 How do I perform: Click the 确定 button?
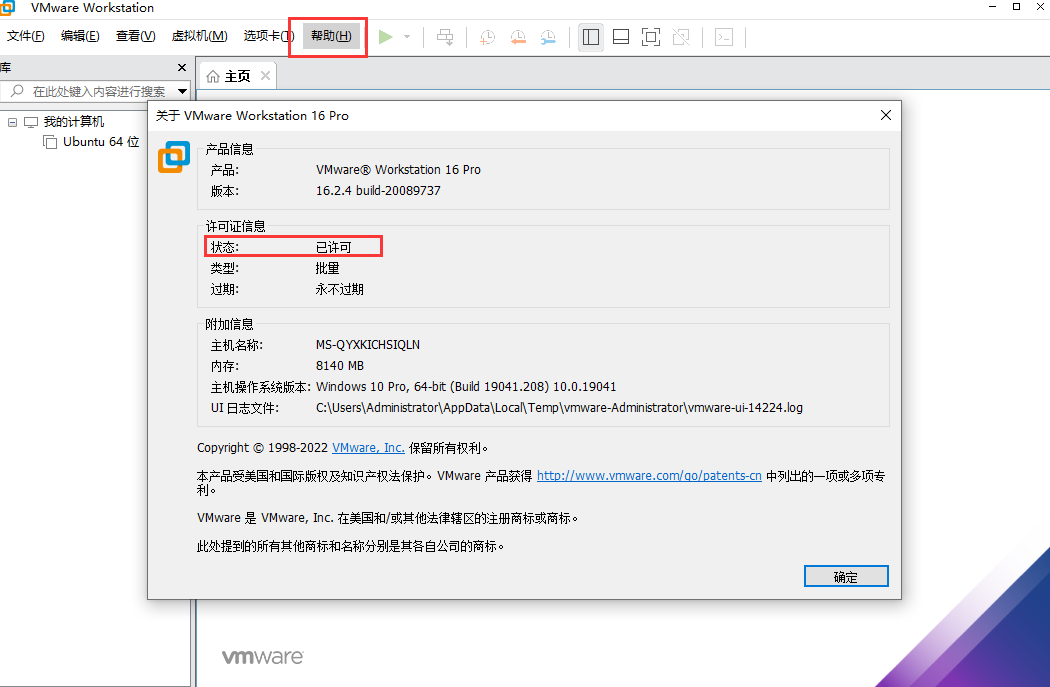tap(845, 576)
